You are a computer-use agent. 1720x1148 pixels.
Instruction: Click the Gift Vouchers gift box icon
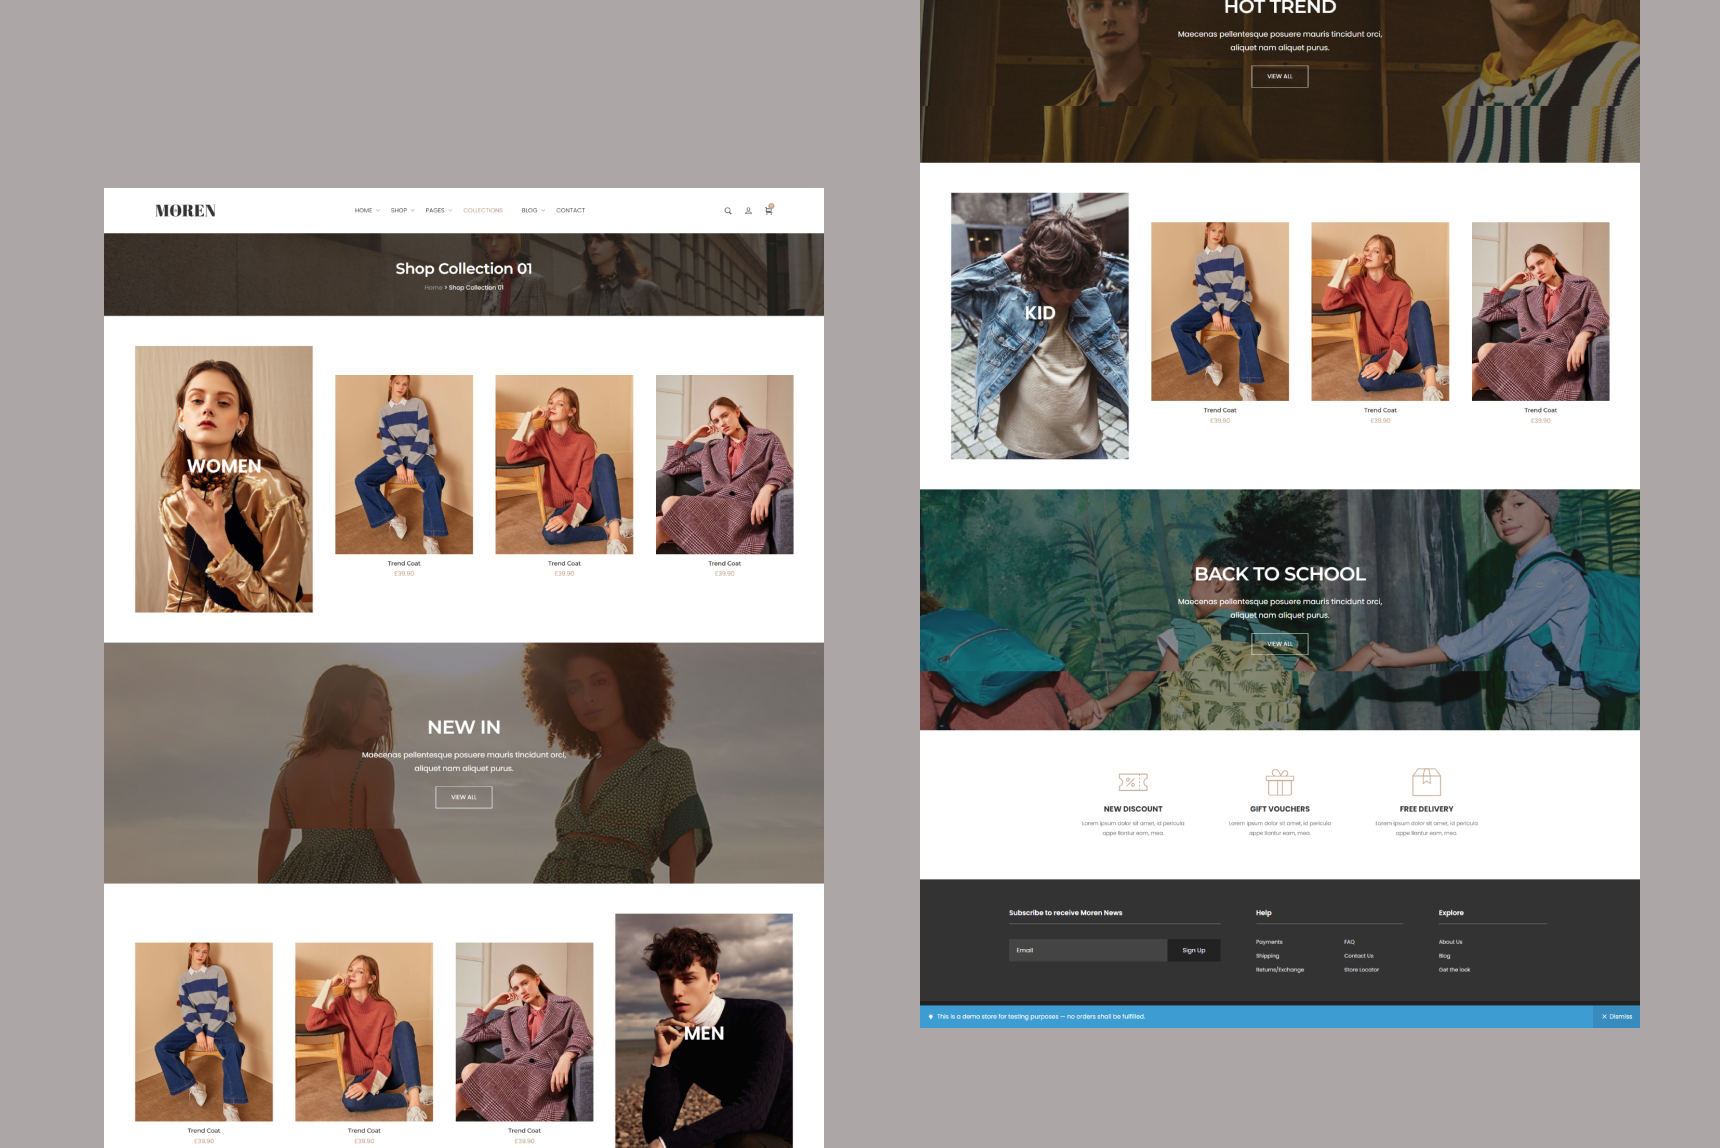click(x=1280, y=782)
